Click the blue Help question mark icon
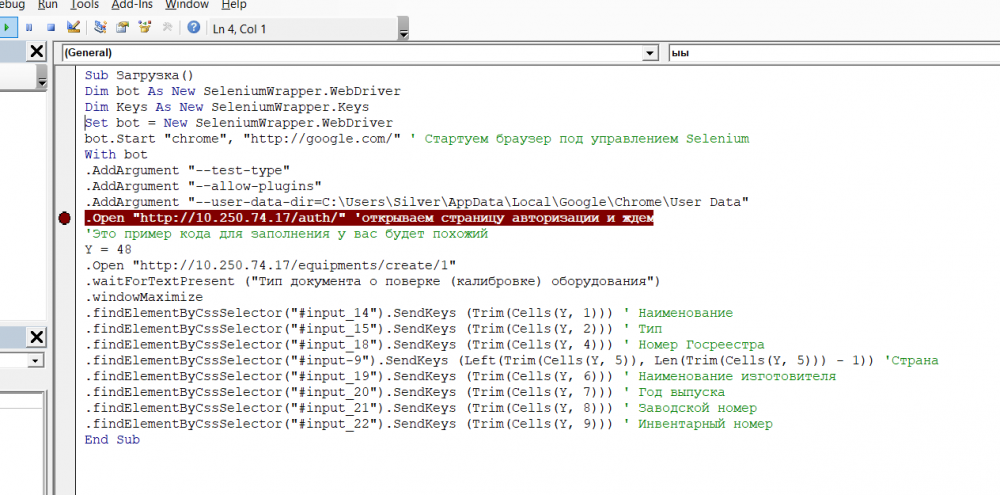 (x=193, y=28)
